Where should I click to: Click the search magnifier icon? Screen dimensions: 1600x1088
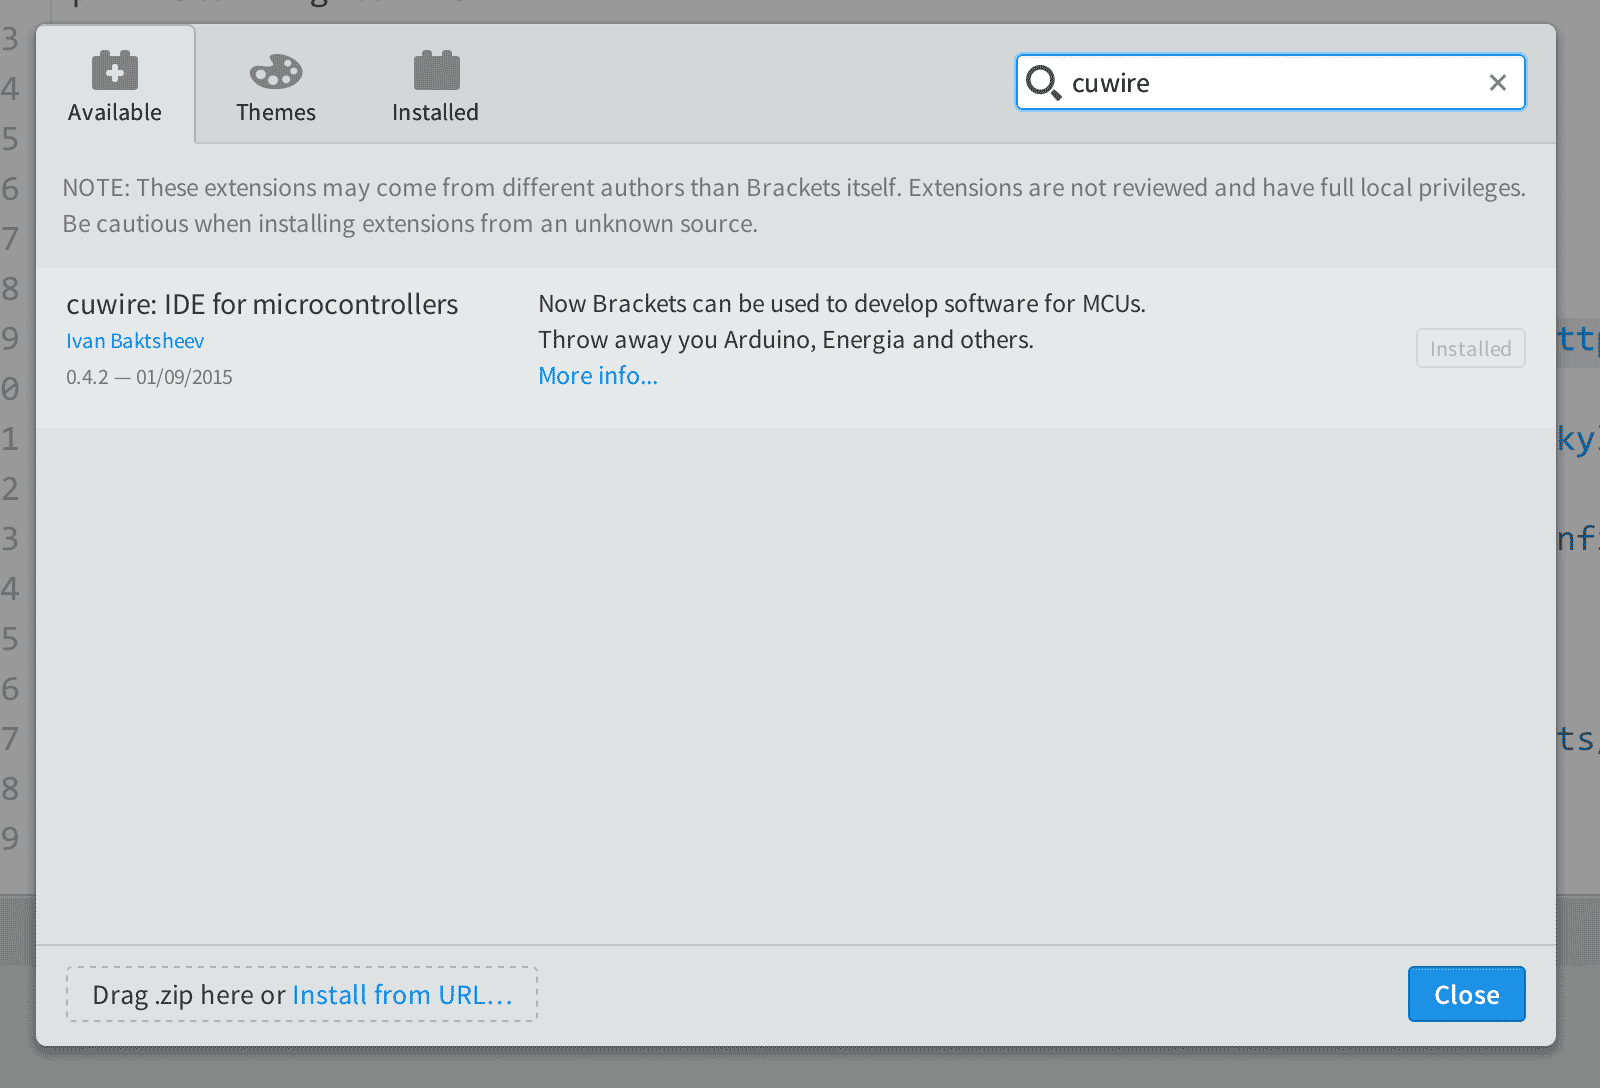click(1043, 83)
